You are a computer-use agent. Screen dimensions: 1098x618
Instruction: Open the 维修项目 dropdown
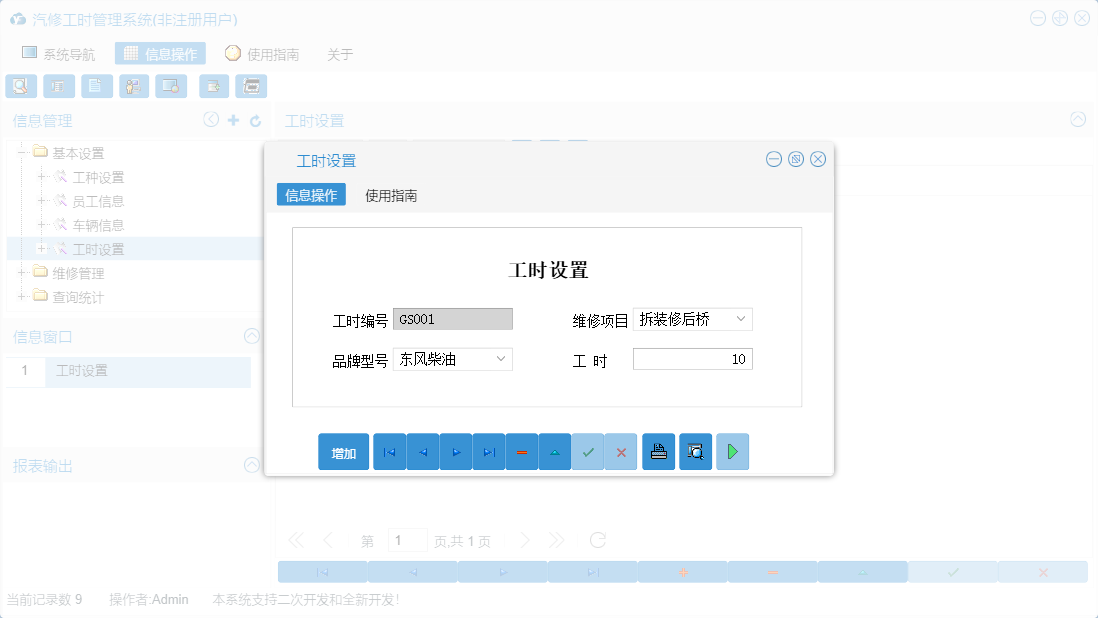740,318
